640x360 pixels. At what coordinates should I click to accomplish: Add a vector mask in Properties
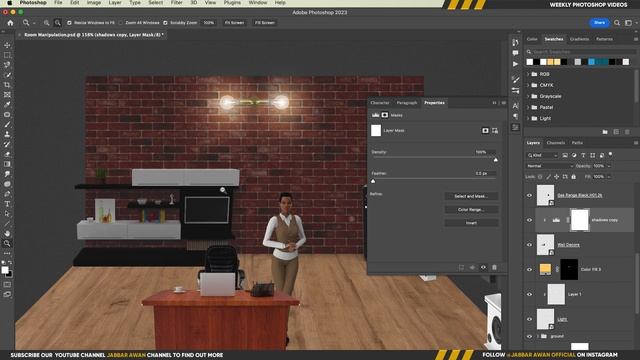[x=495, y=131]
